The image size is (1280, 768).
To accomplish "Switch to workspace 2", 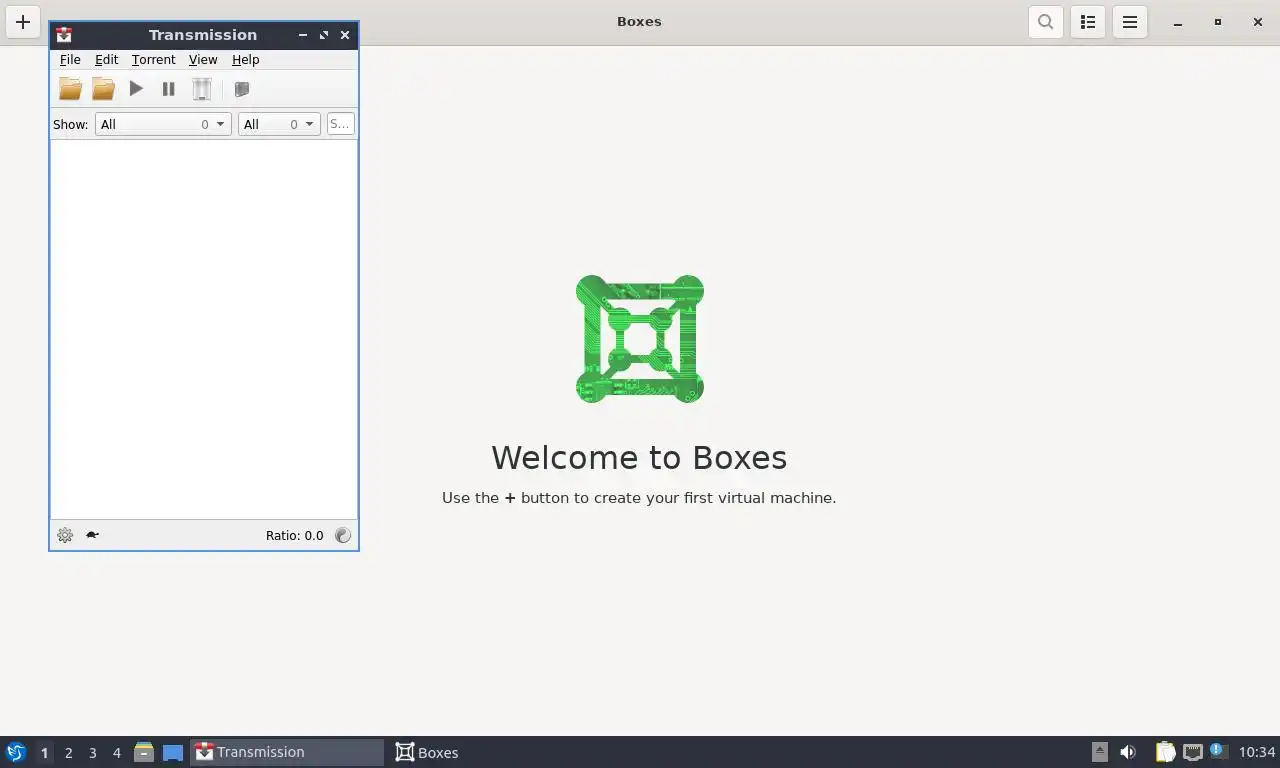I will coord(68,753).
